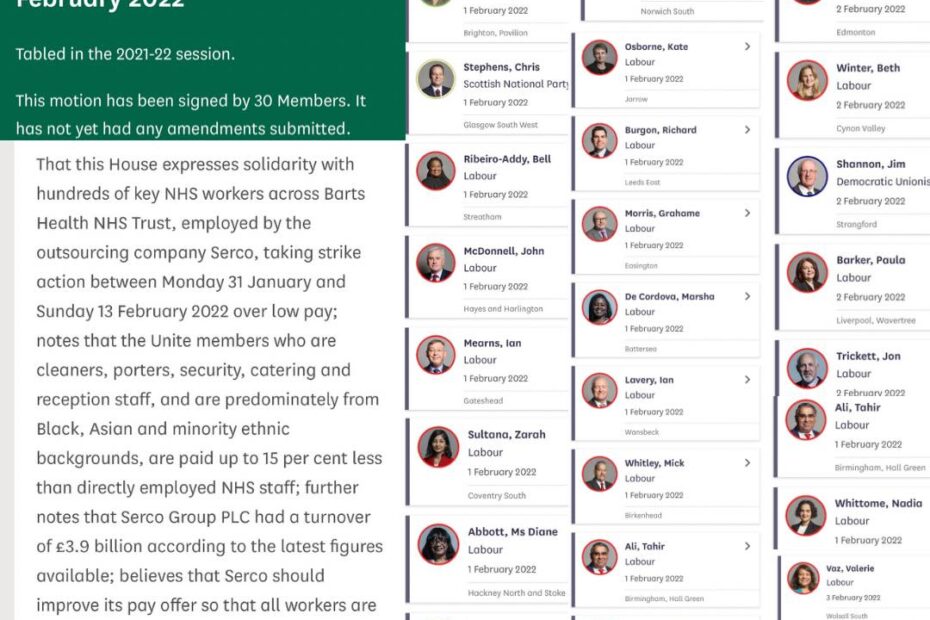Open the Barker, Paula member link

coord(870,260)
